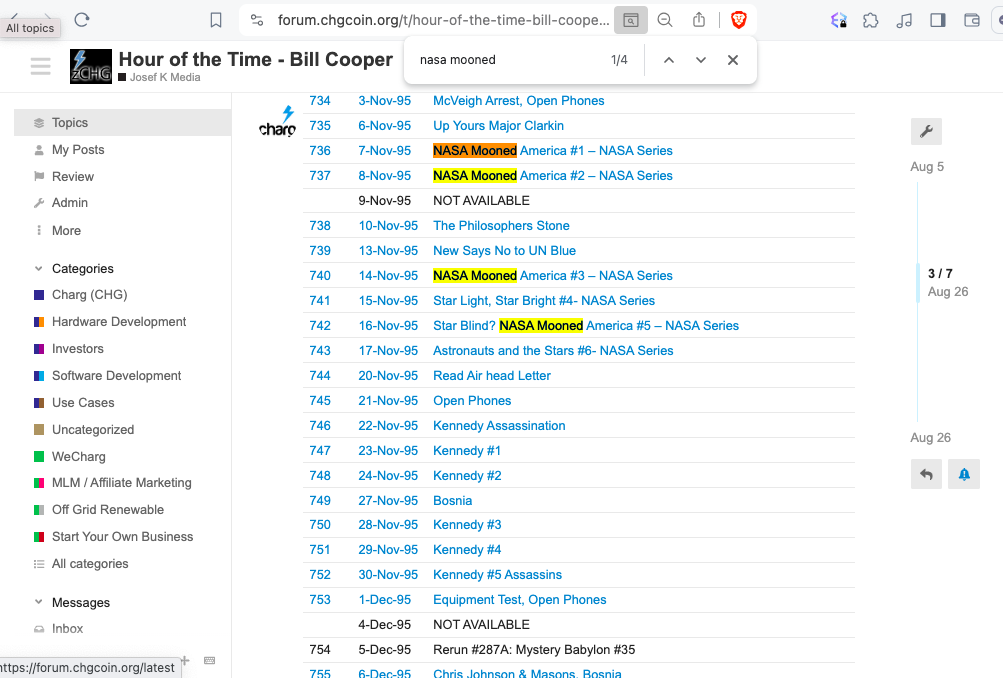
Task: Open NASA Mooned America #1 episode
Action: click(x=553, y=151)
